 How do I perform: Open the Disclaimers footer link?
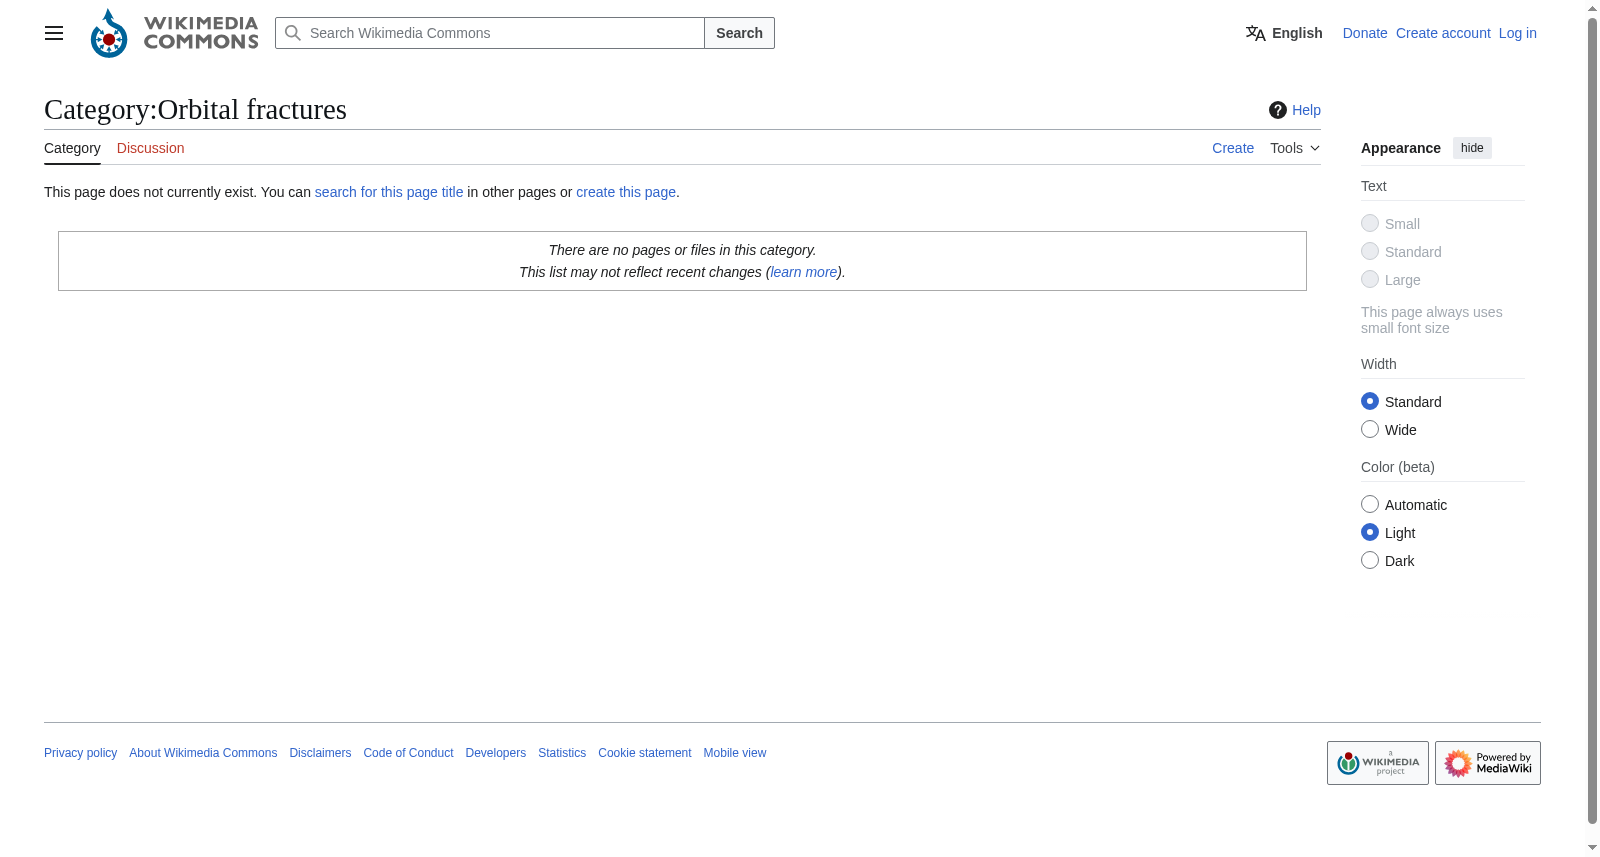point(320,753)
